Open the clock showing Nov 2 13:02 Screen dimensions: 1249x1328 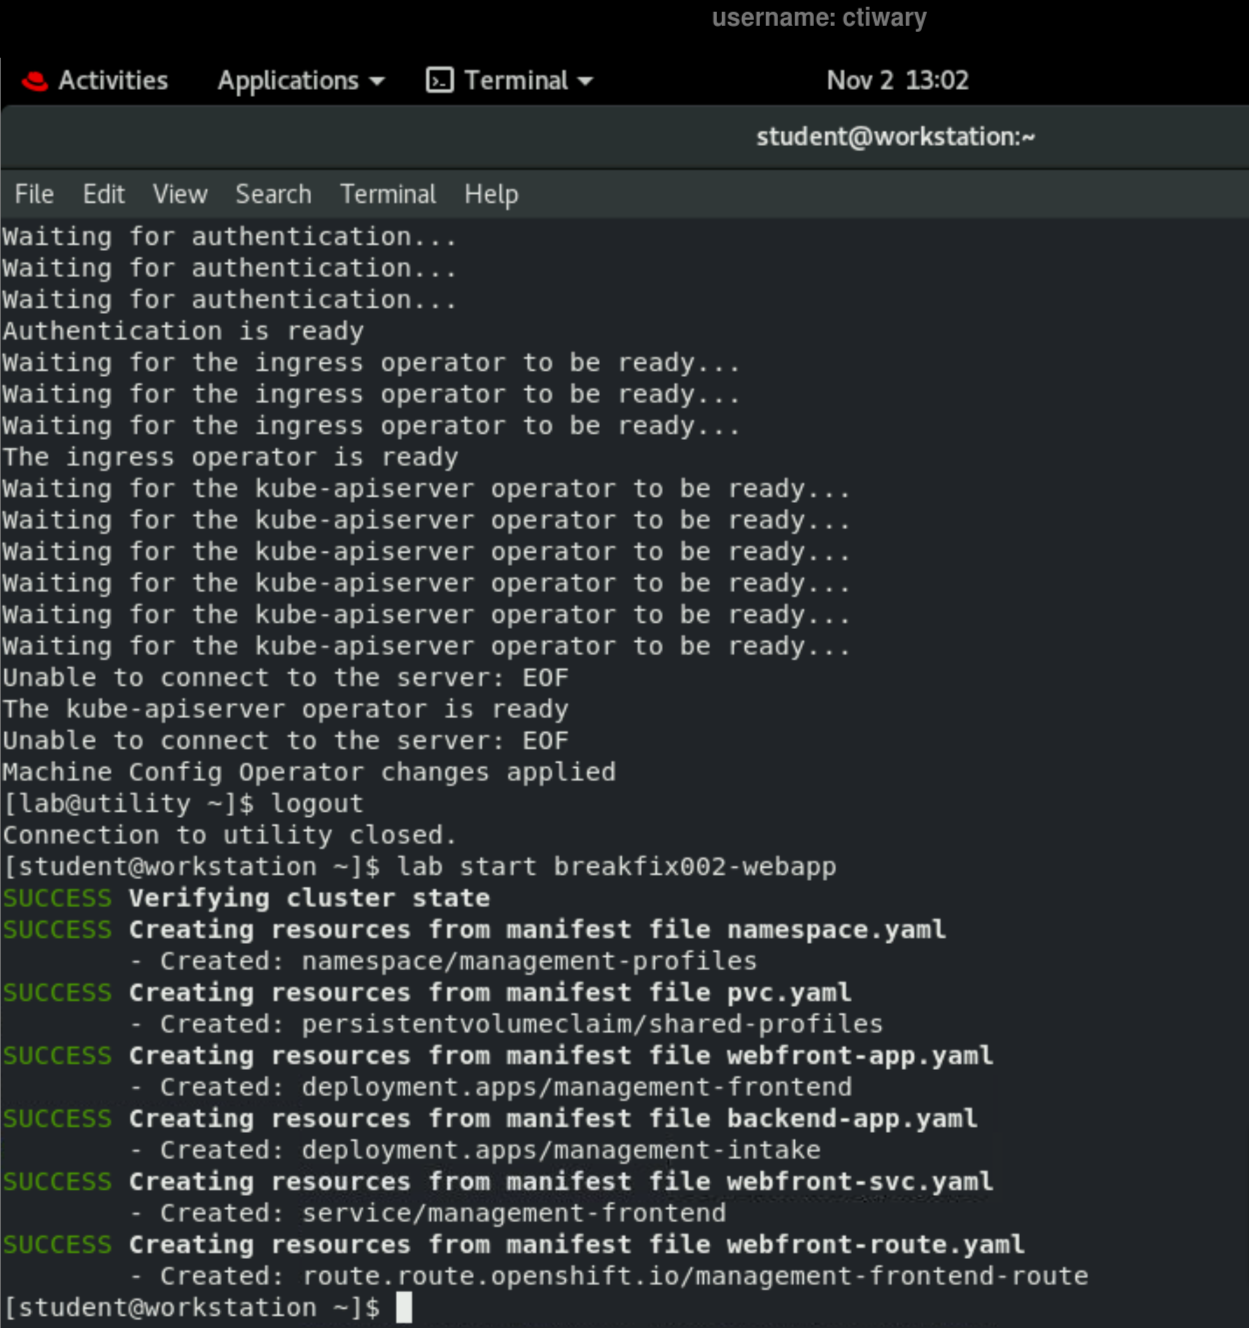click(895, 80)
